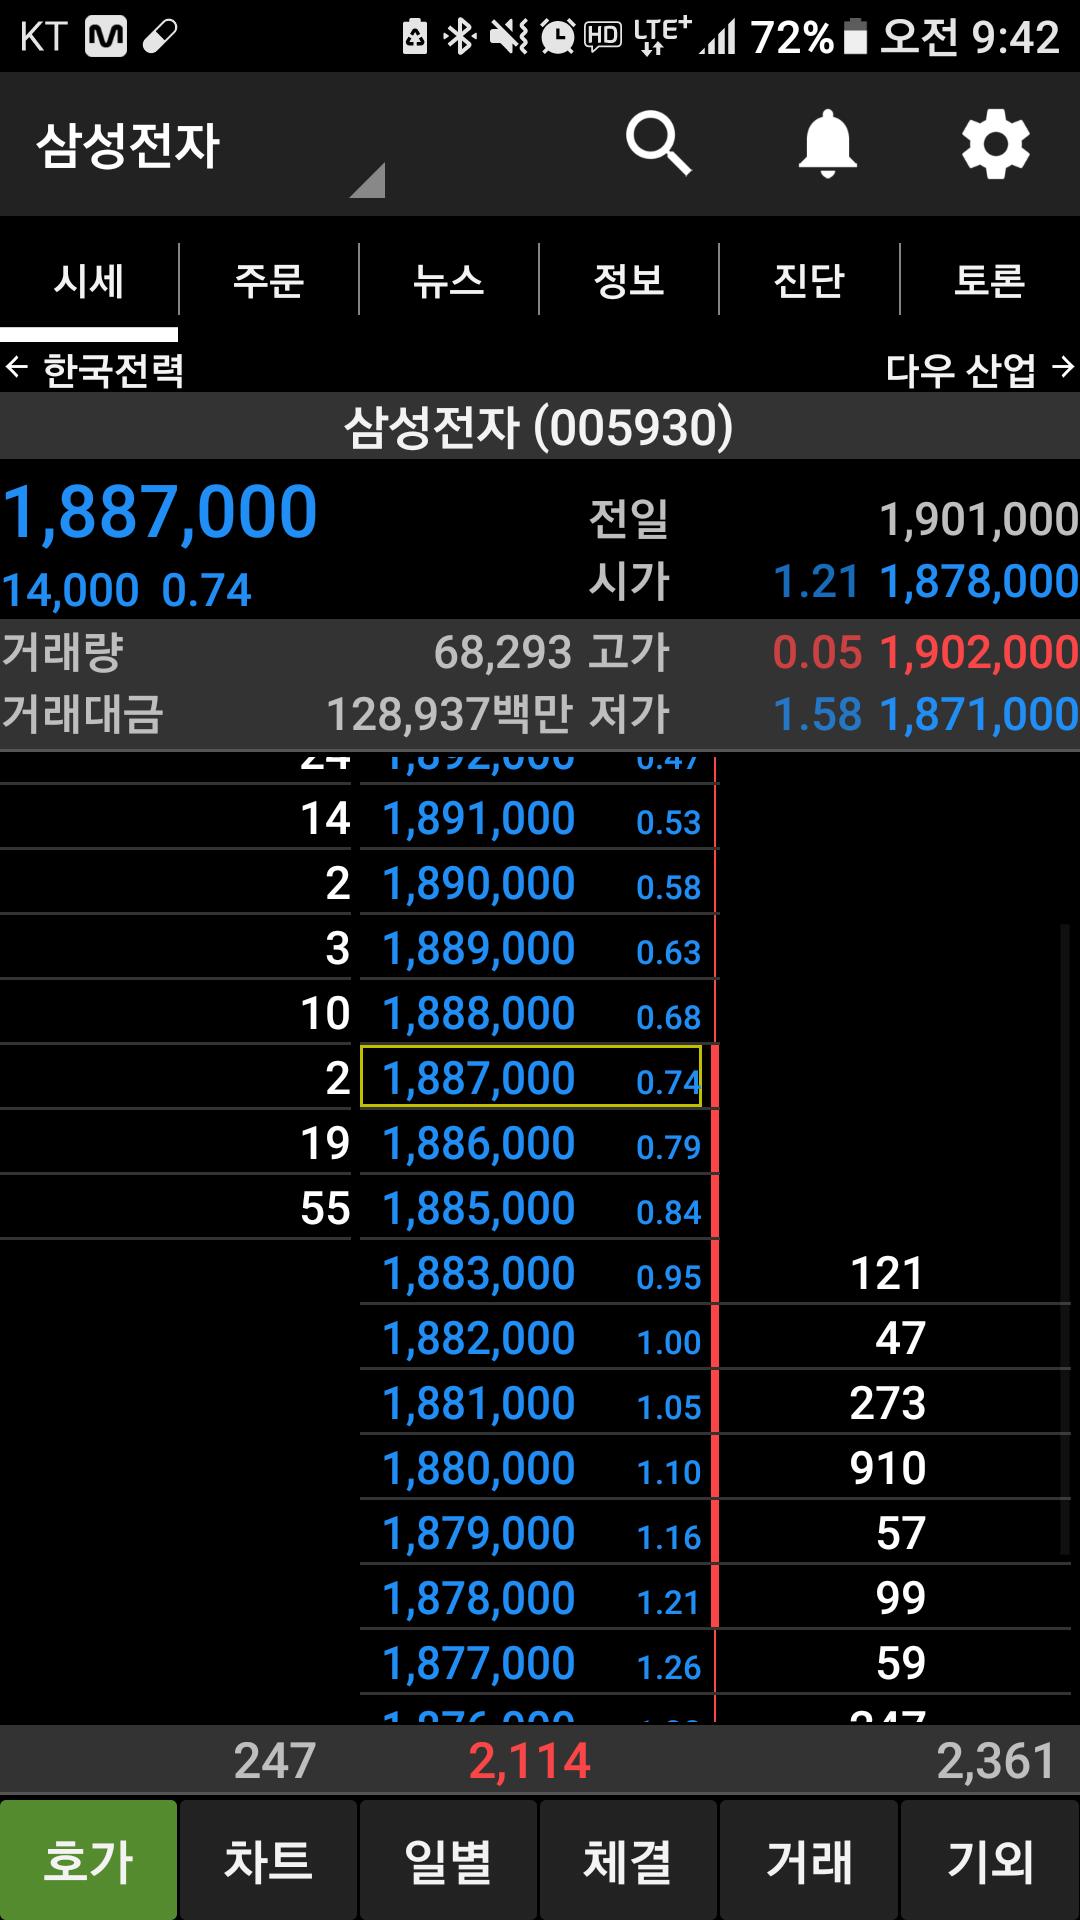The image size is (1080, 1920).
Task: Click the order book vertical scrollbar
Action: point(1064,1240)
